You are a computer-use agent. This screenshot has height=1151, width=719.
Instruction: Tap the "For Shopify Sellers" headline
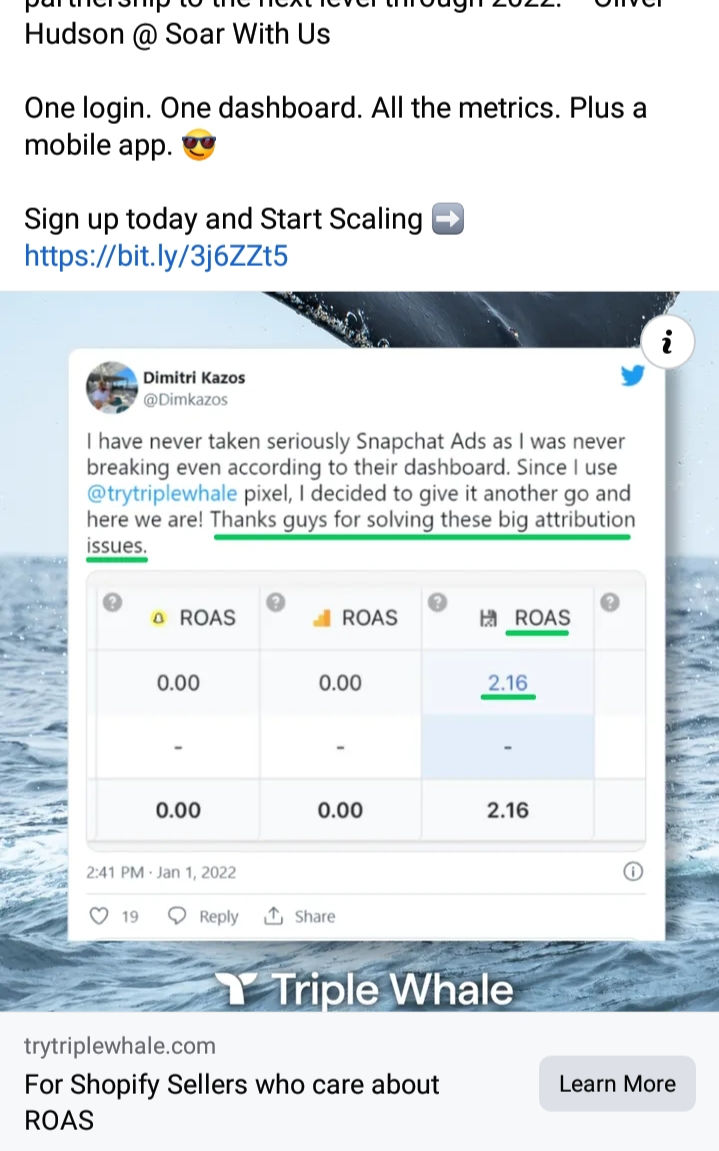(x=231, y=1084)
